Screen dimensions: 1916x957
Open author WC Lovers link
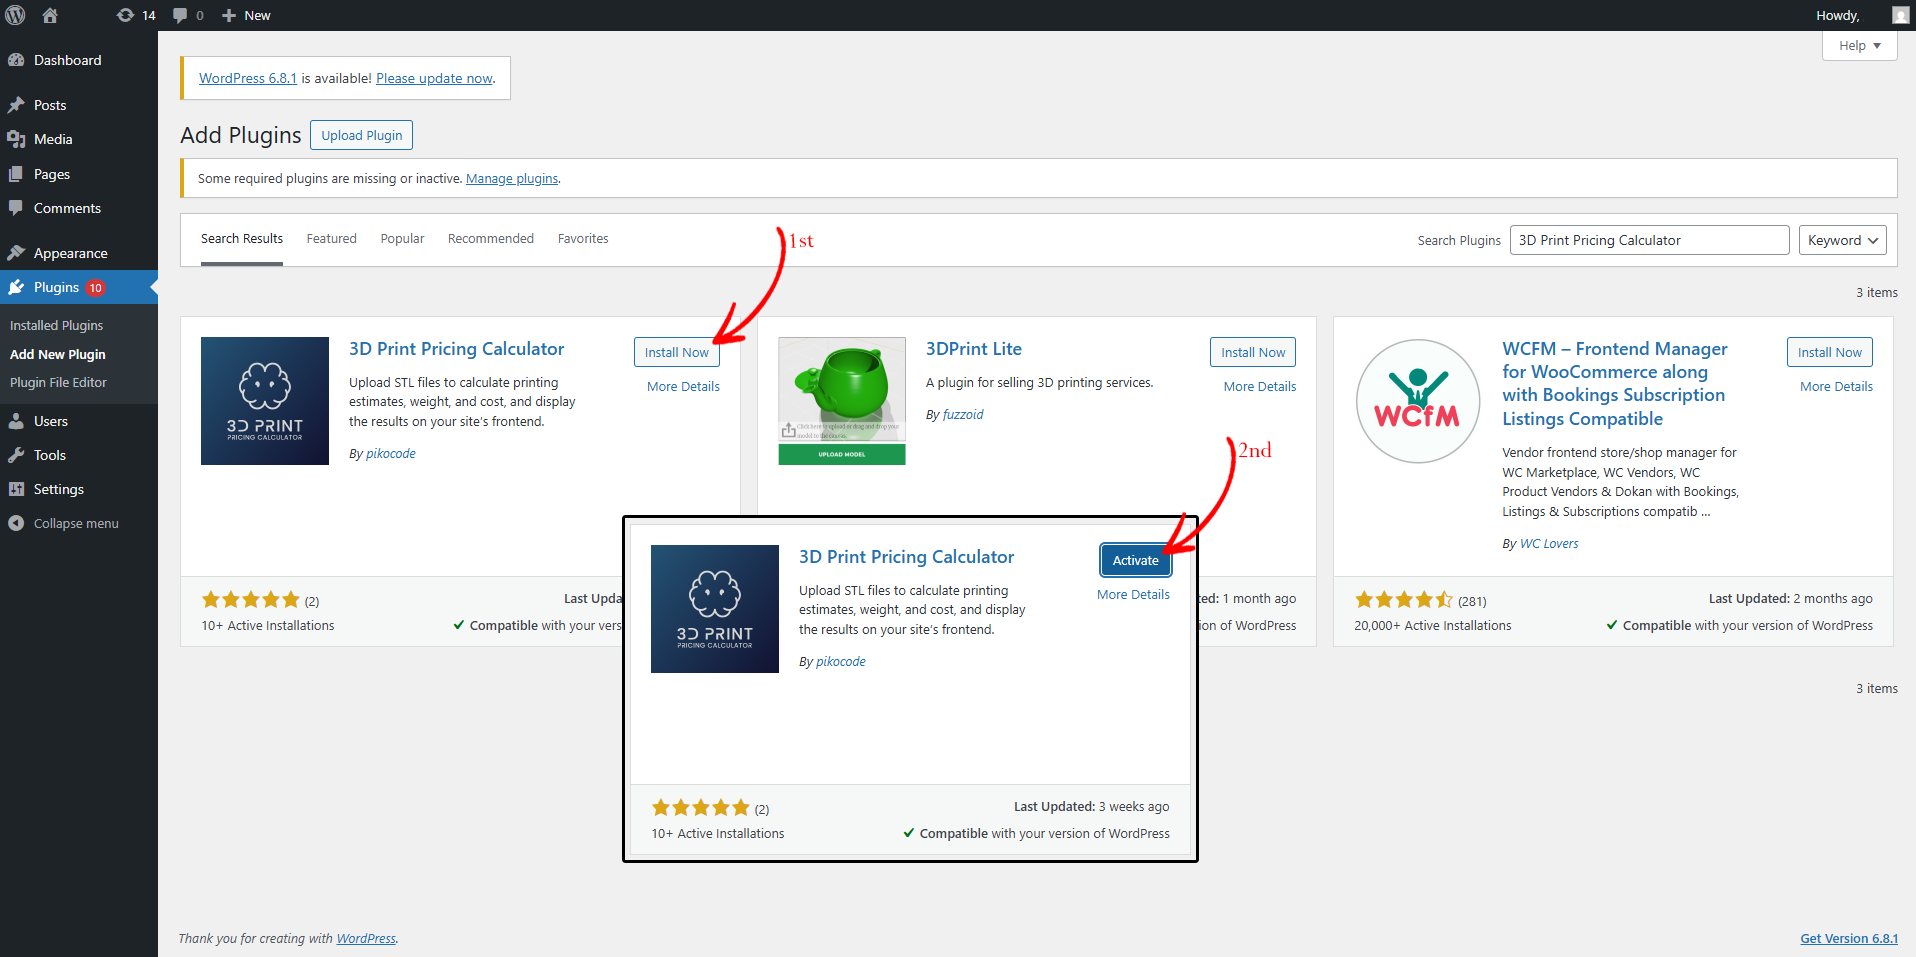1549,544
